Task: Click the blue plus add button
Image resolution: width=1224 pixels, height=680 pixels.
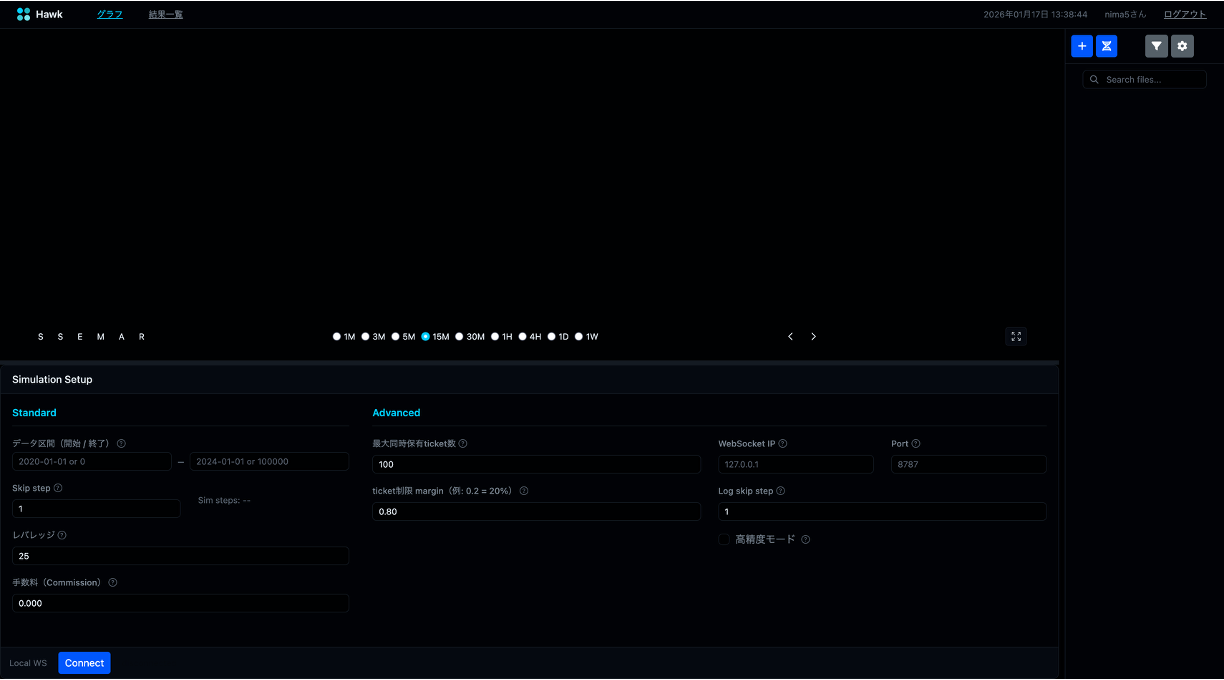Action: click(1081, 46)
